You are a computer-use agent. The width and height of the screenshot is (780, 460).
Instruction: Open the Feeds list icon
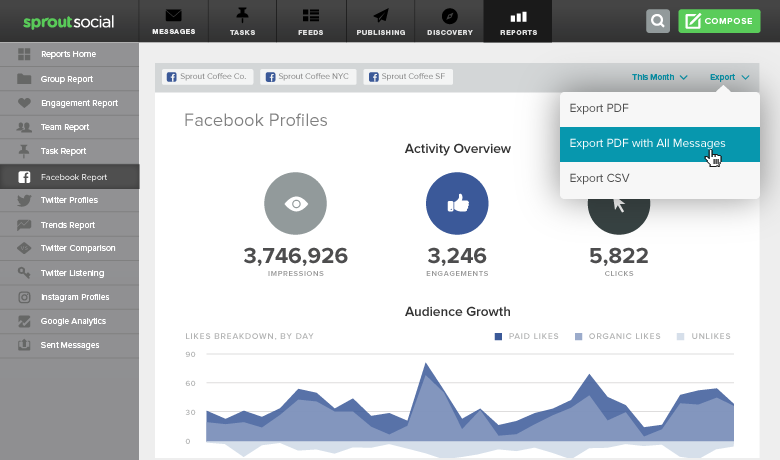311,15
